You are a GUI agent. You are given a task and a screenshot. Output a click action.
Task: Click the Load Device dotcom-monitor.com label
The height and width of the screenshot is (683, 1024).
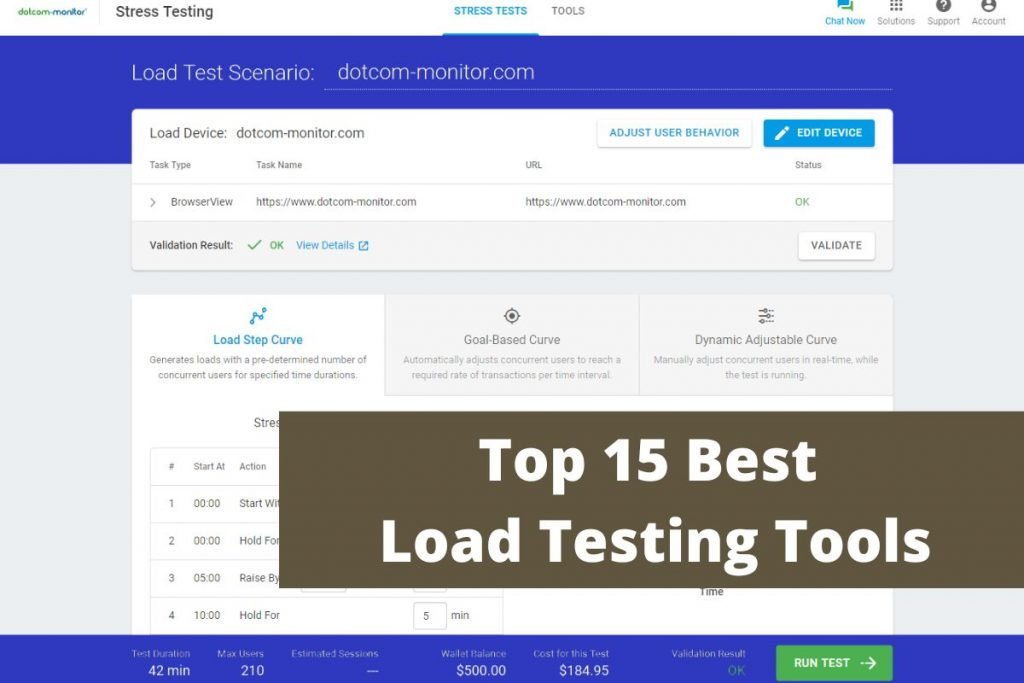pyautogui.click(x=257, y=133)
